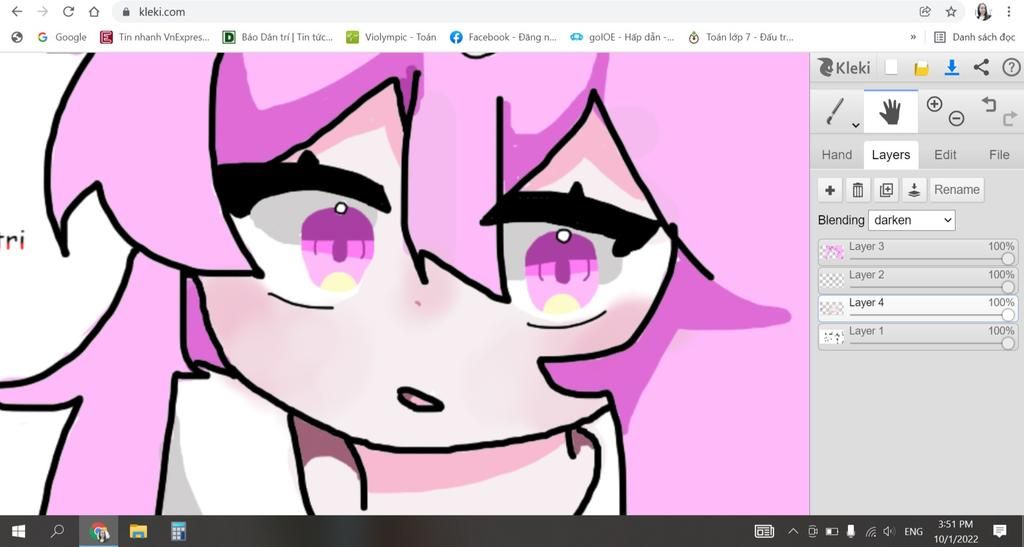The width and height of the screenshot is (1024, 547).
Task: Create a new image with the blank page icon
Action: 891,67
